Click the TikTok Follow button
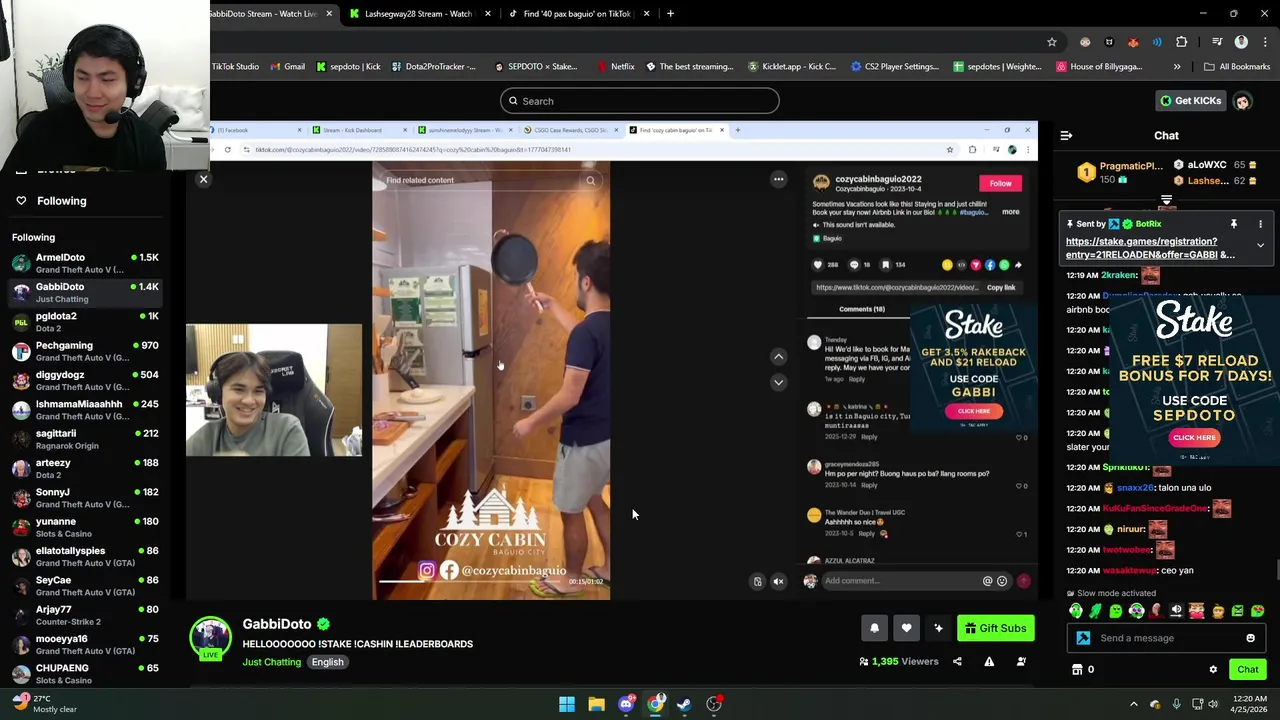Screen dimensions: 1280x720 pos(1000,183)
